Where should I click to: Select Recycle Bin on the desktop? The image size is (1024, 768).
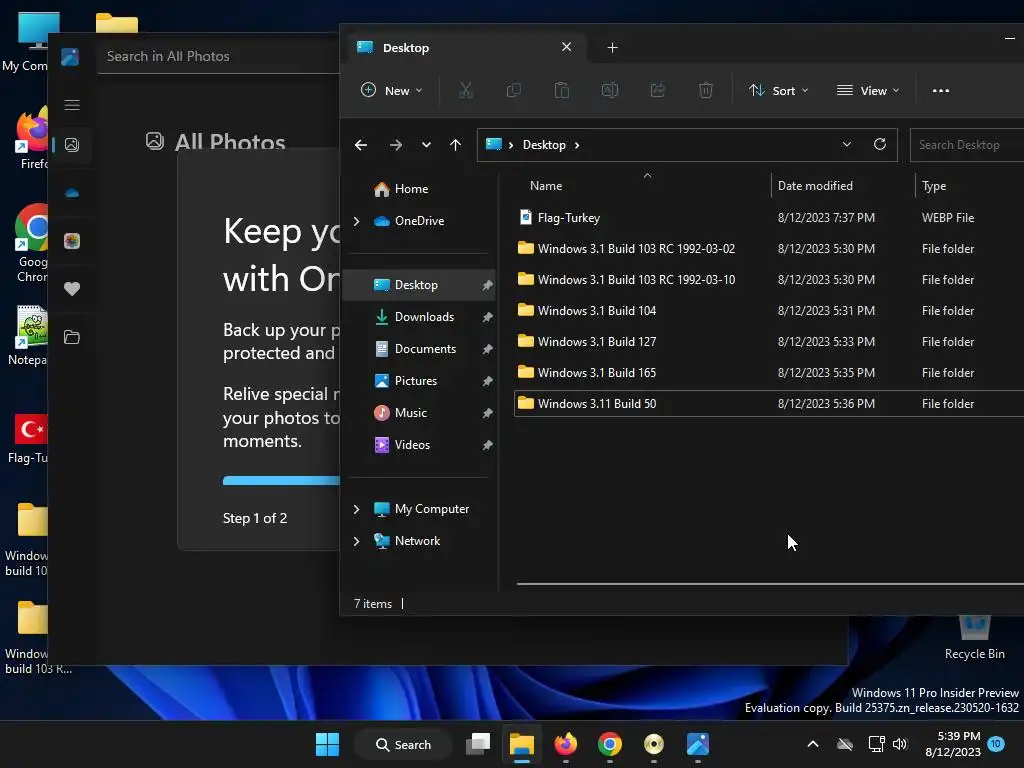tap(974, 637)
